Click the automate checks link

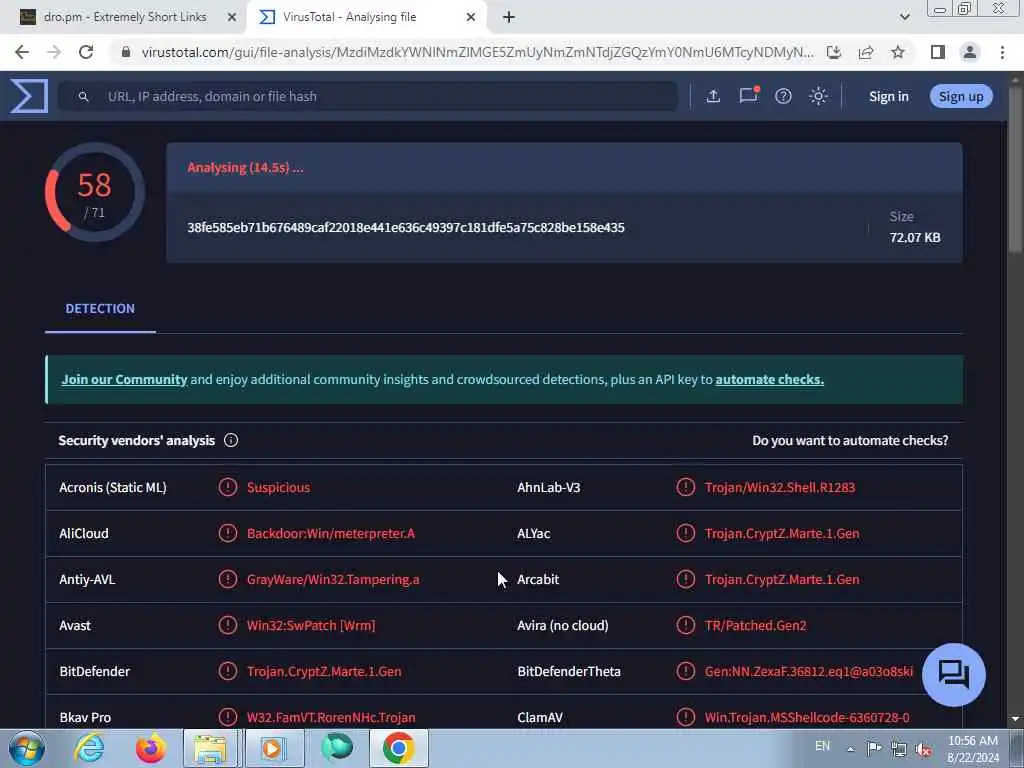769,379
